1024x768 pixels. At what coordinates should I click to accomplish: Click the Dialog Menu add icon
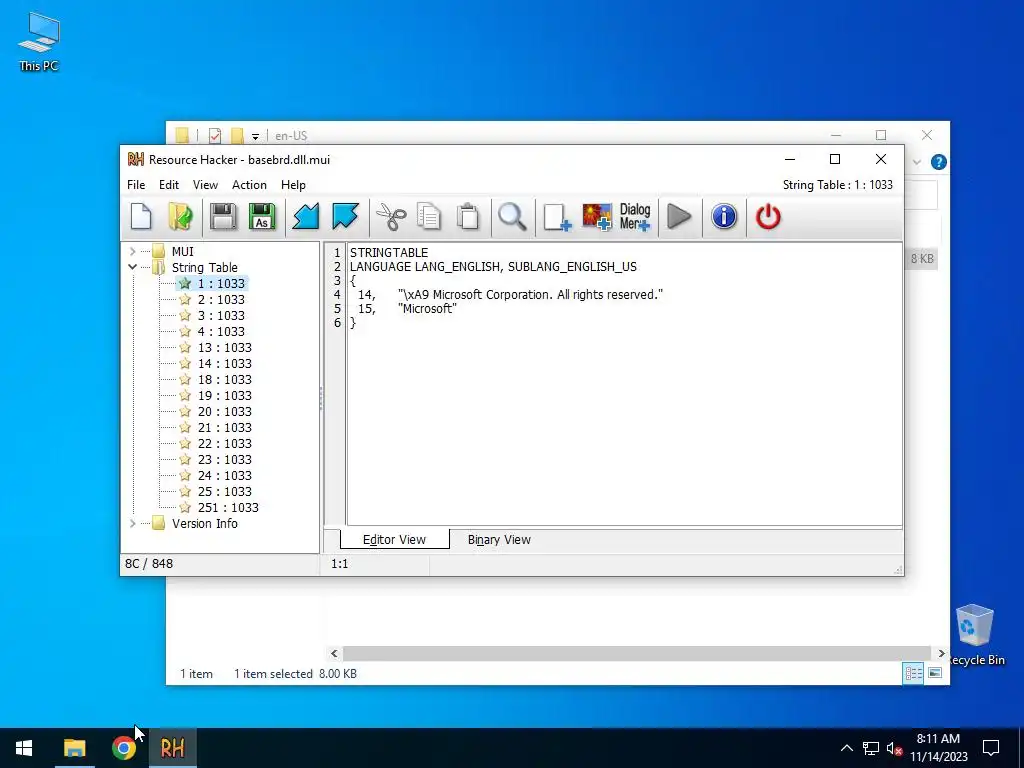tap(635, 217)
